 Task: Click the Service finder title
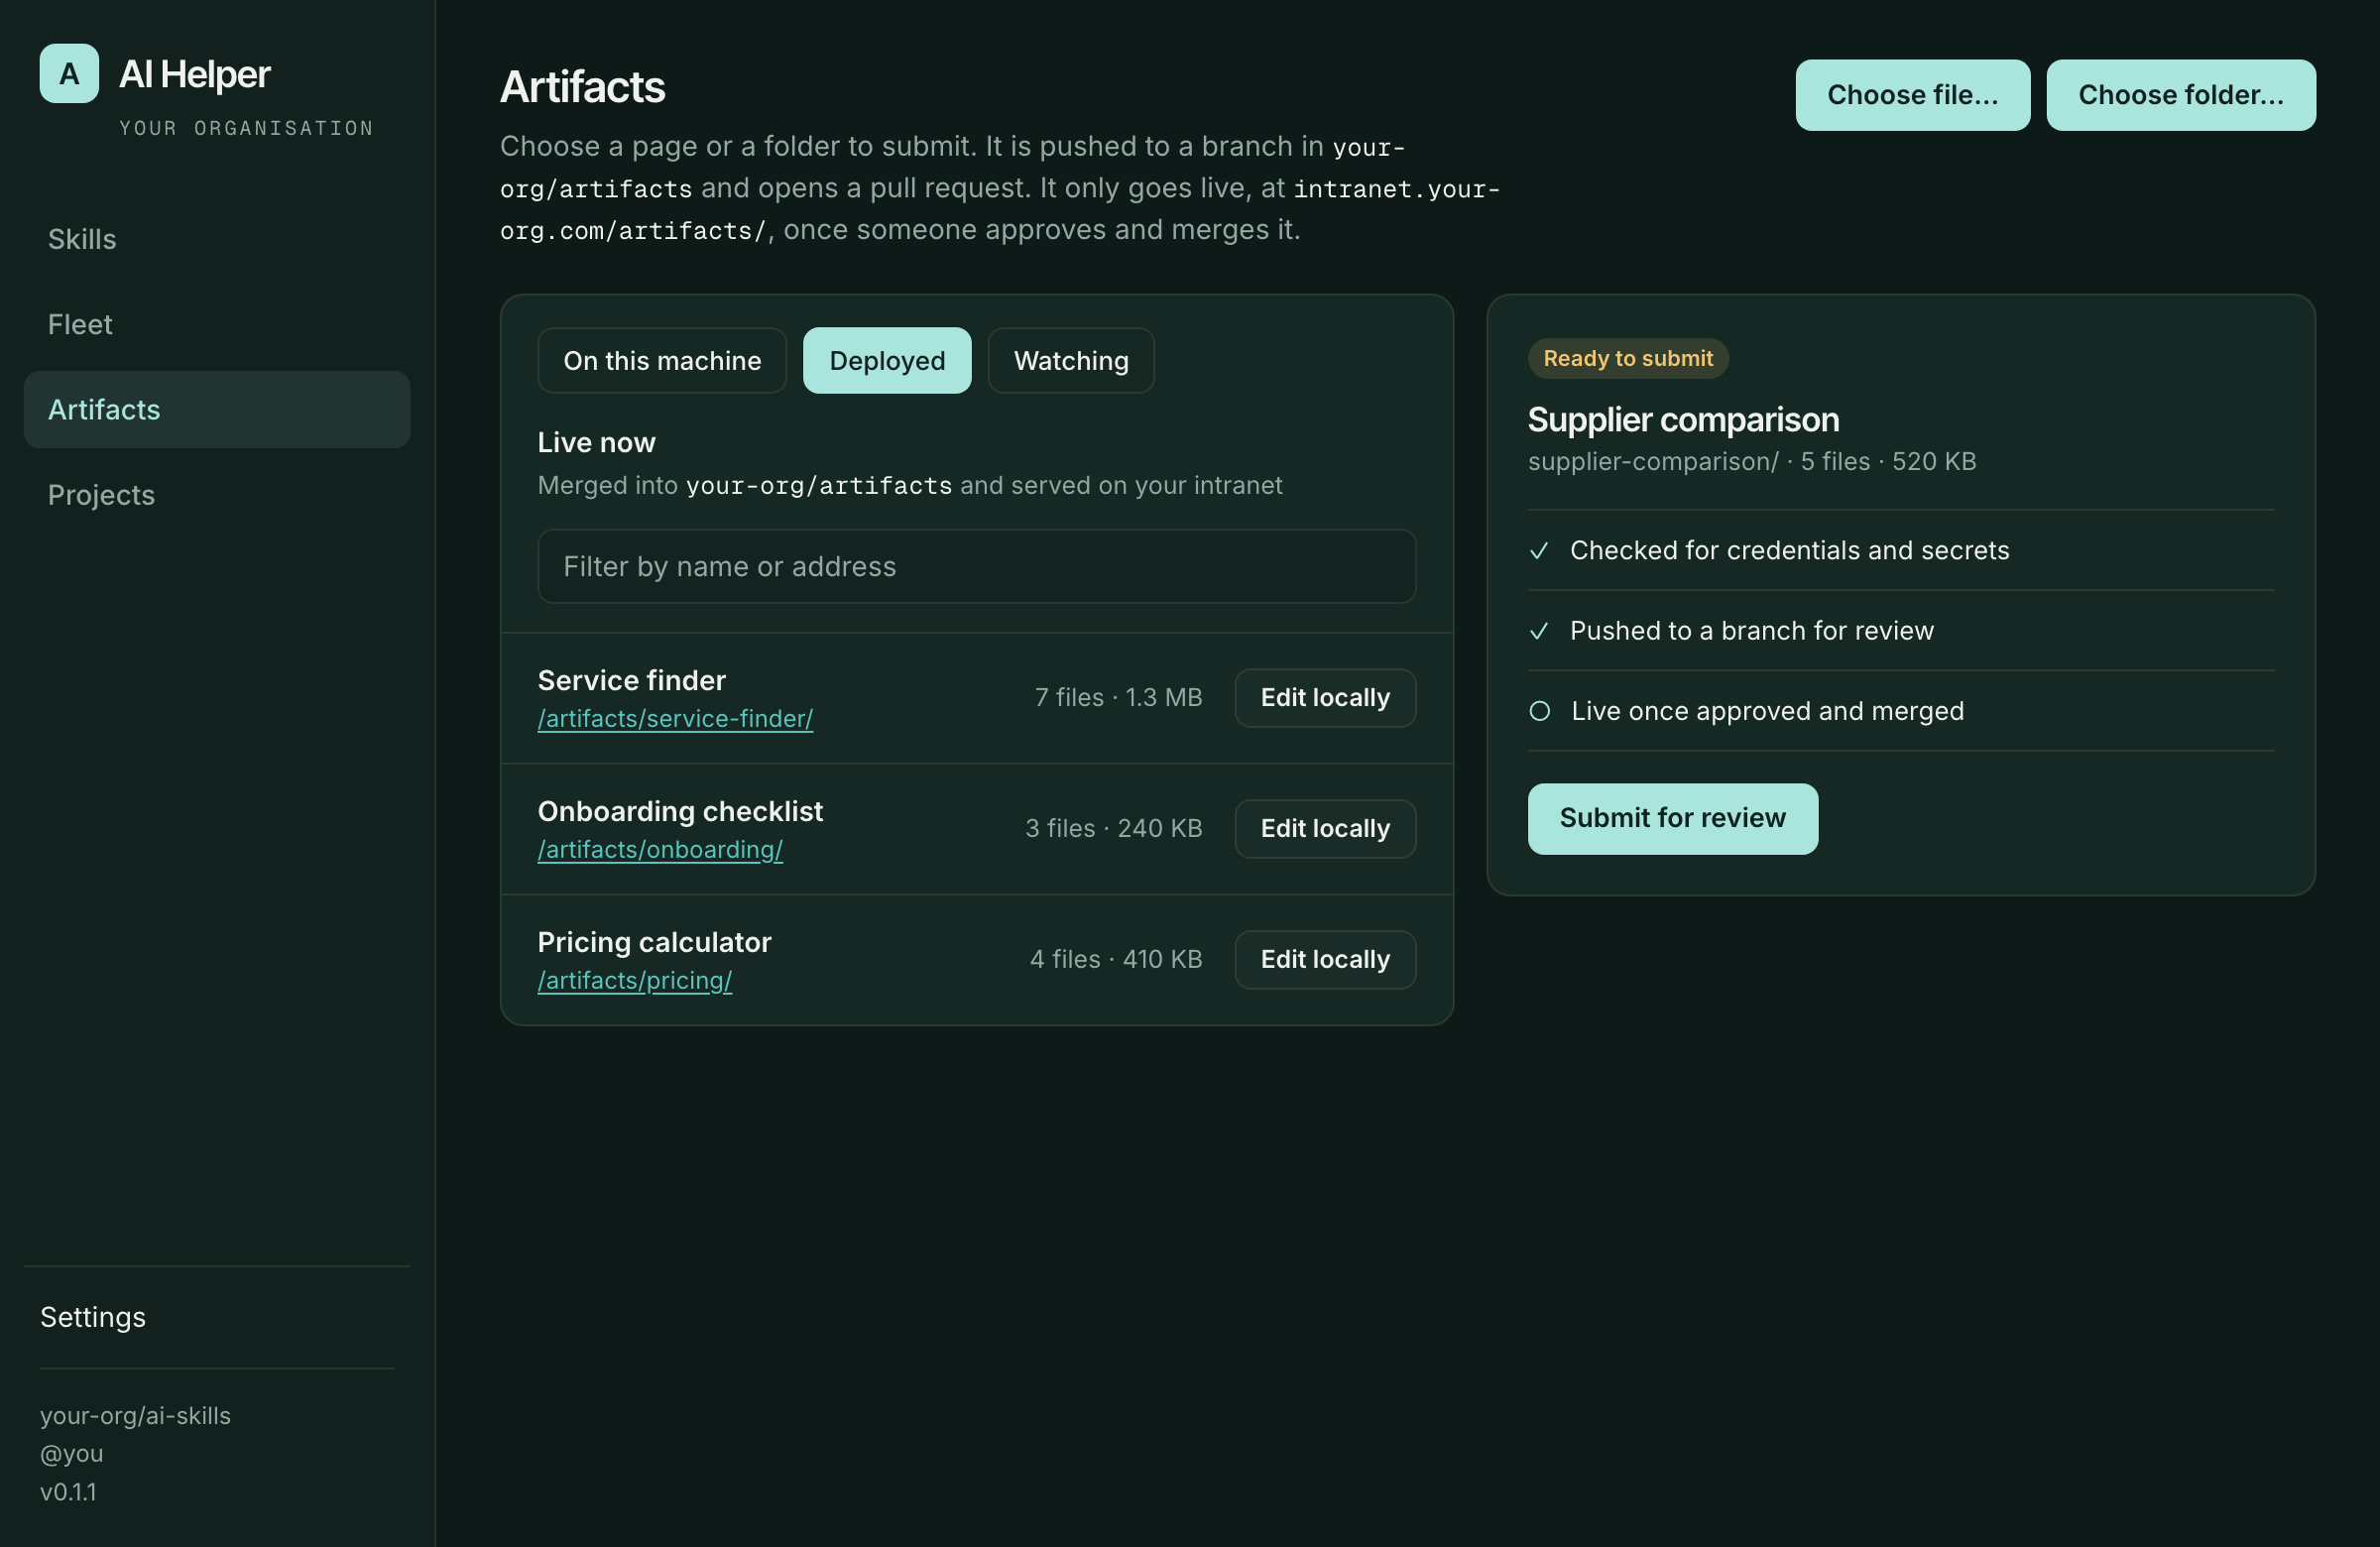[x=631, y=681]
